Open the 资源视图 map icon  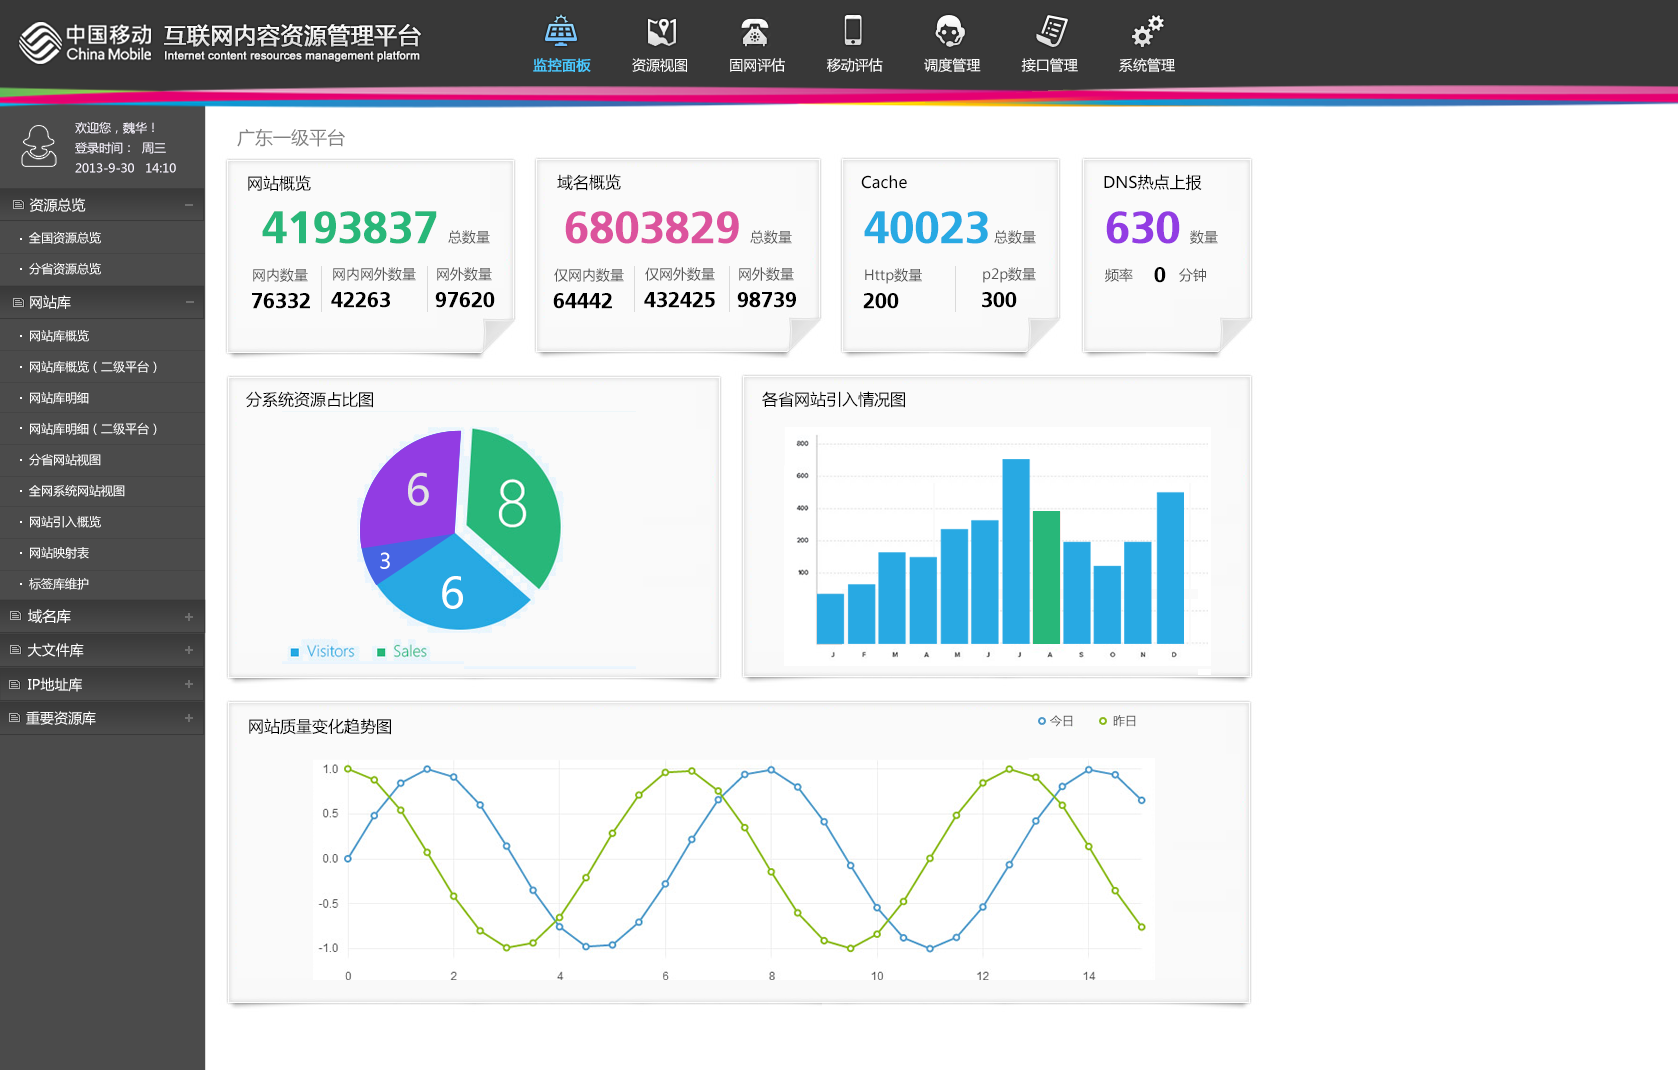click(x=660, y=32)
